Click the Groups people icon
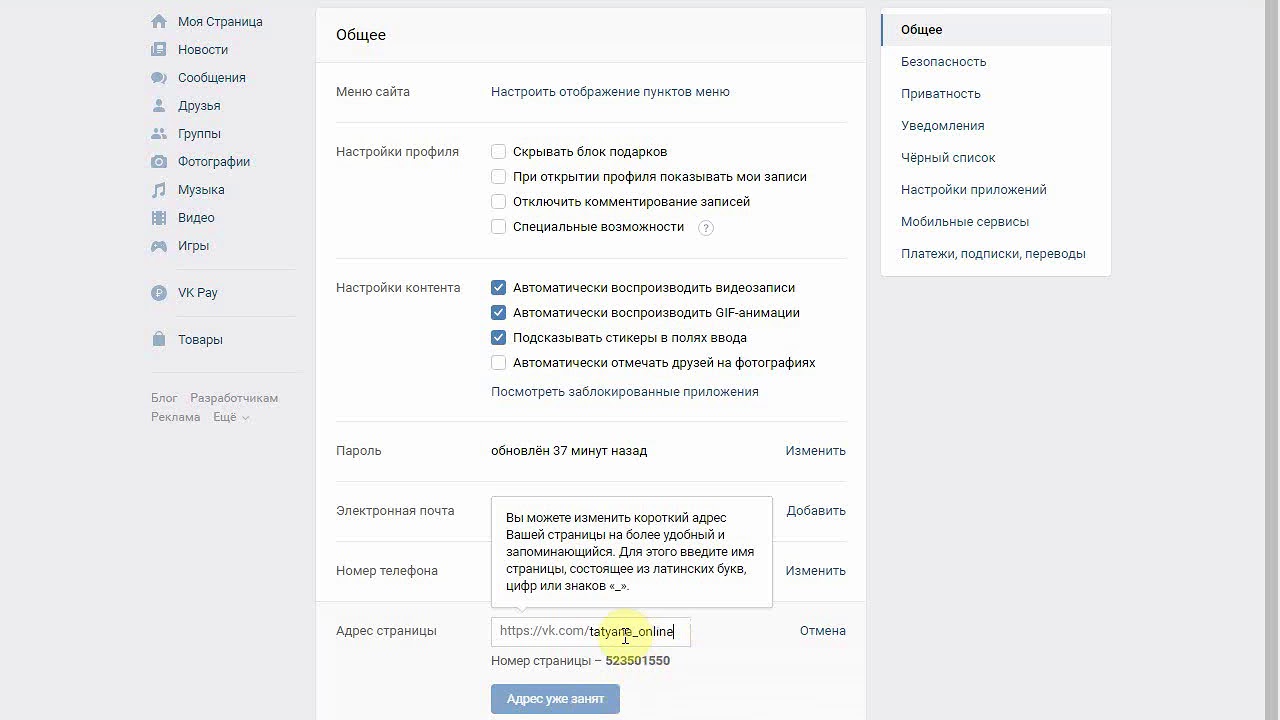Viewport: 1280px width, 720px height. [x=159, y=133]
